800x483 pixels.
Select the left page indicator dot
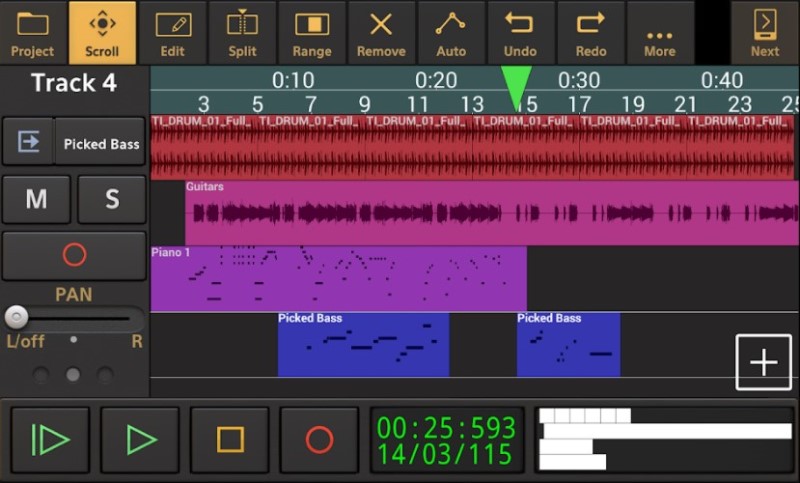point(41,375)
